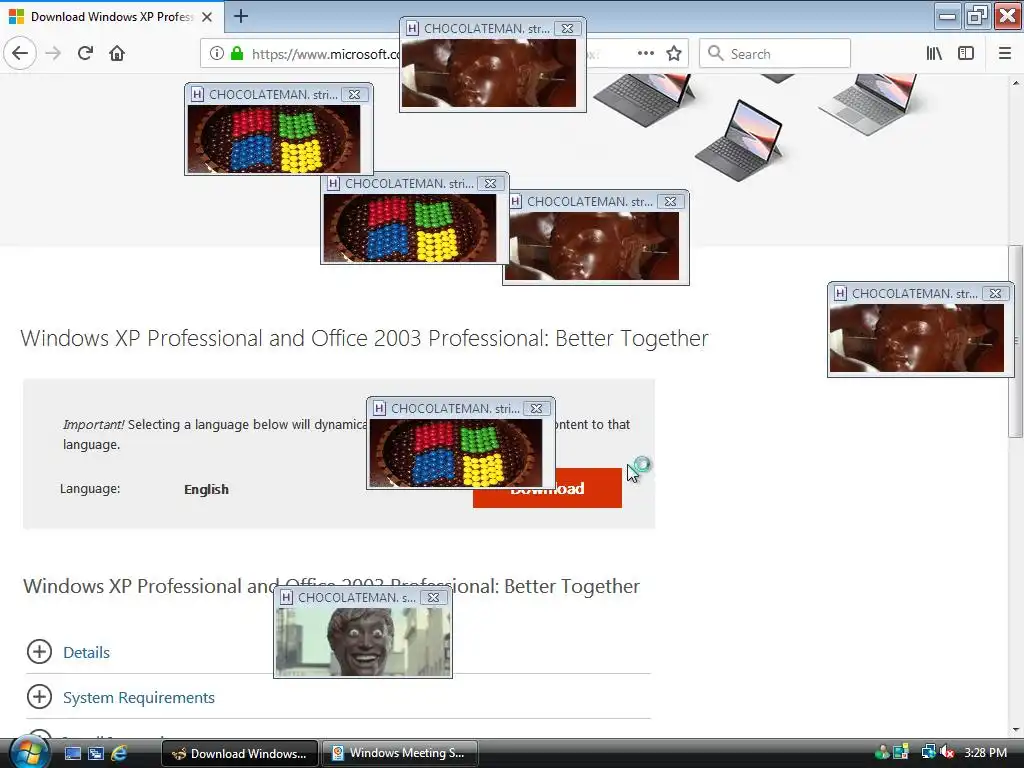1024x768 pixels.
Task: Focus the Search box in the toolbar
Action: tap(775, 54)
